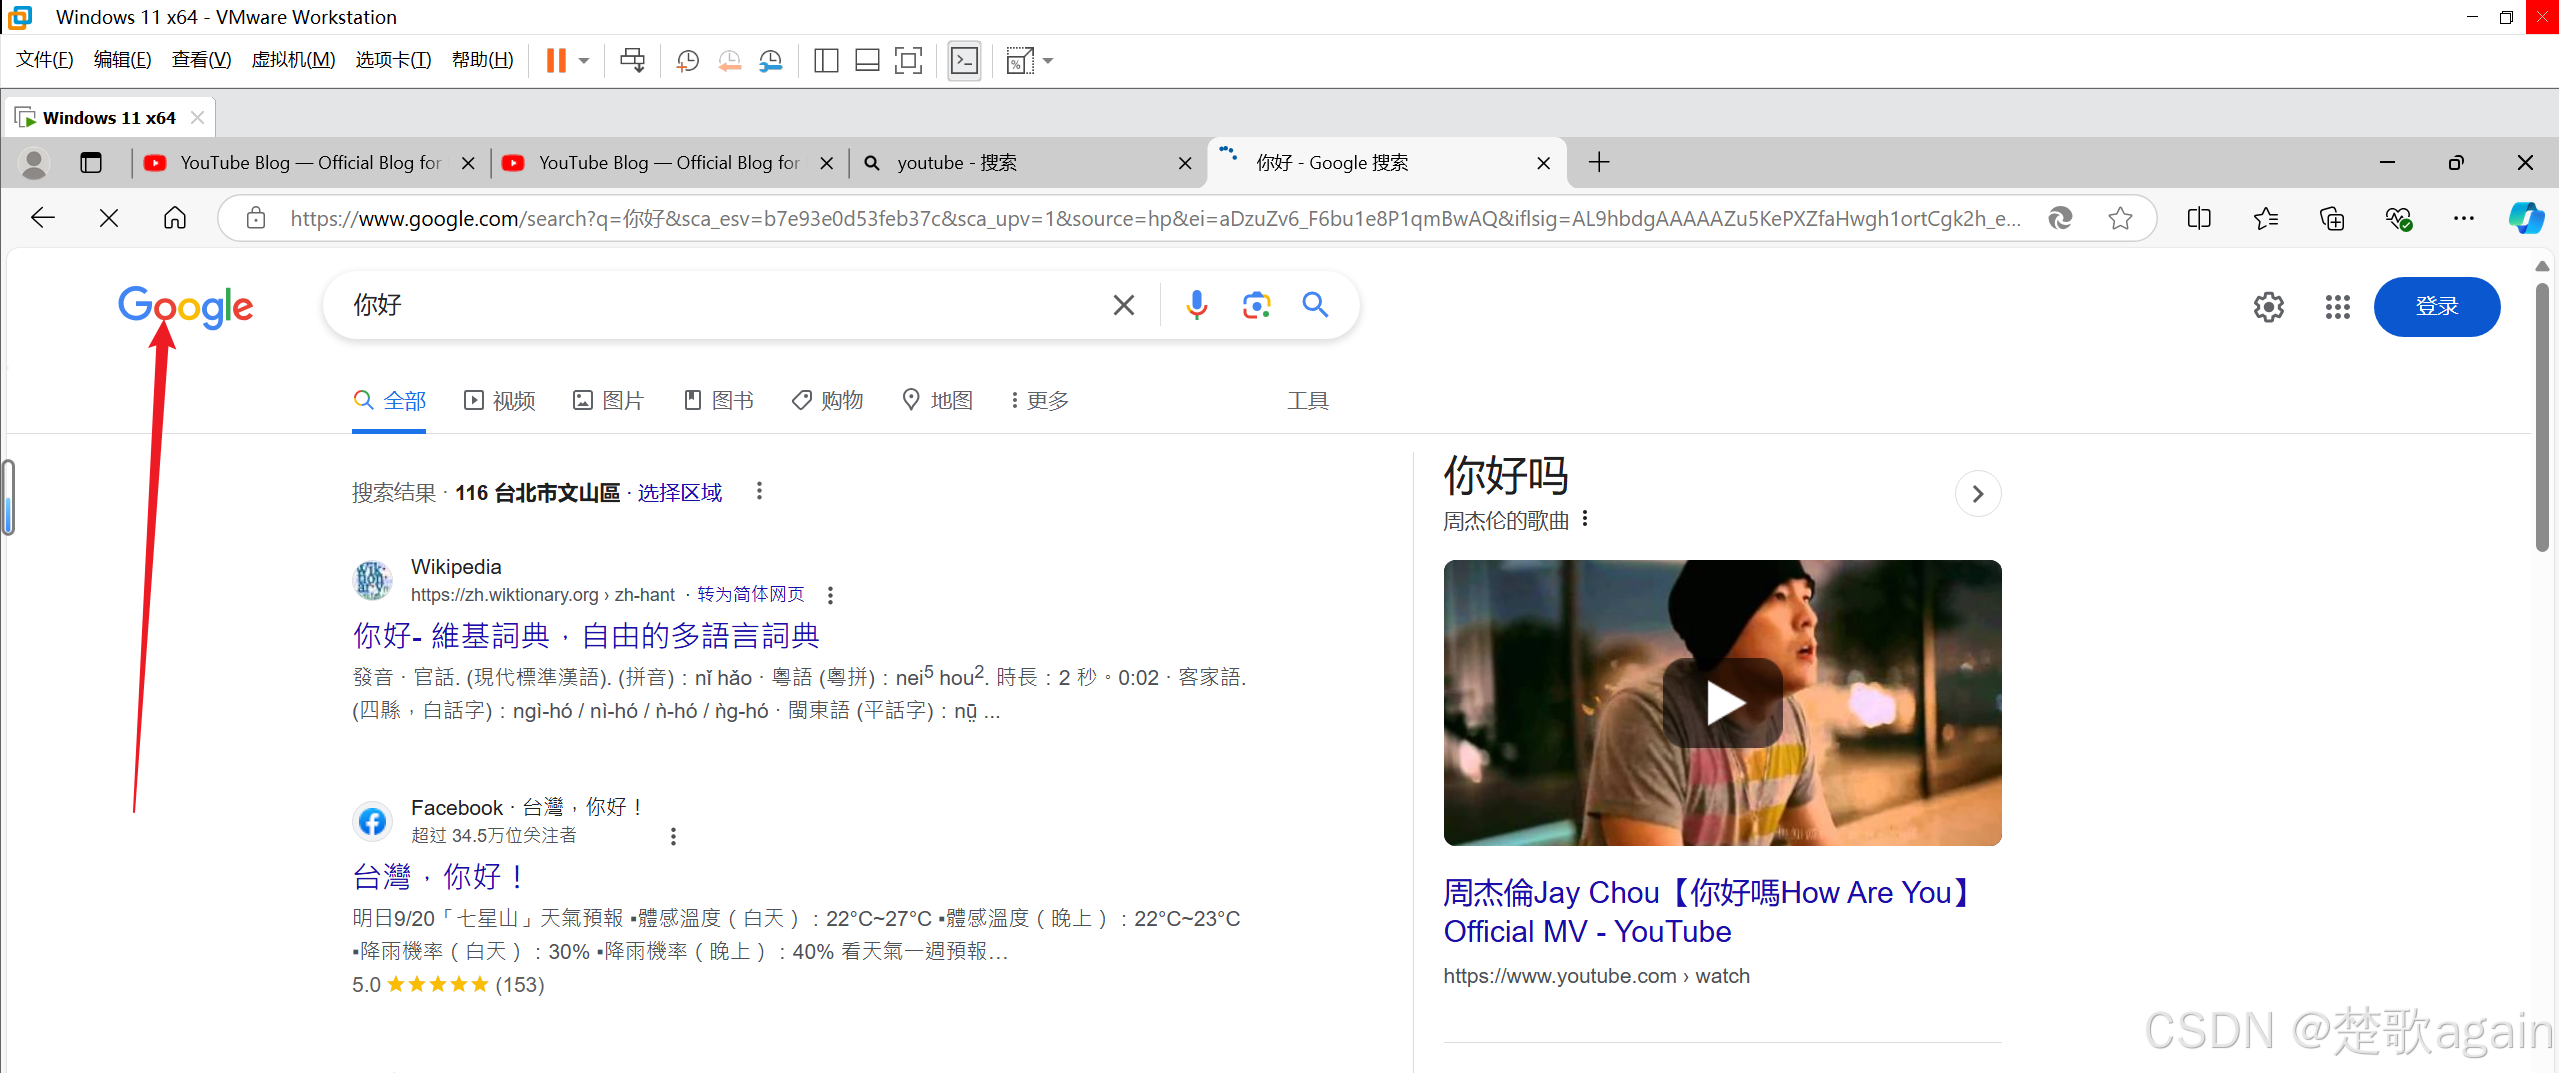The width and height of the screenshot is (2559, 1073).
Task: Toggle the thumbnail bar view icon in VMware
Action: tap(867, 61)
